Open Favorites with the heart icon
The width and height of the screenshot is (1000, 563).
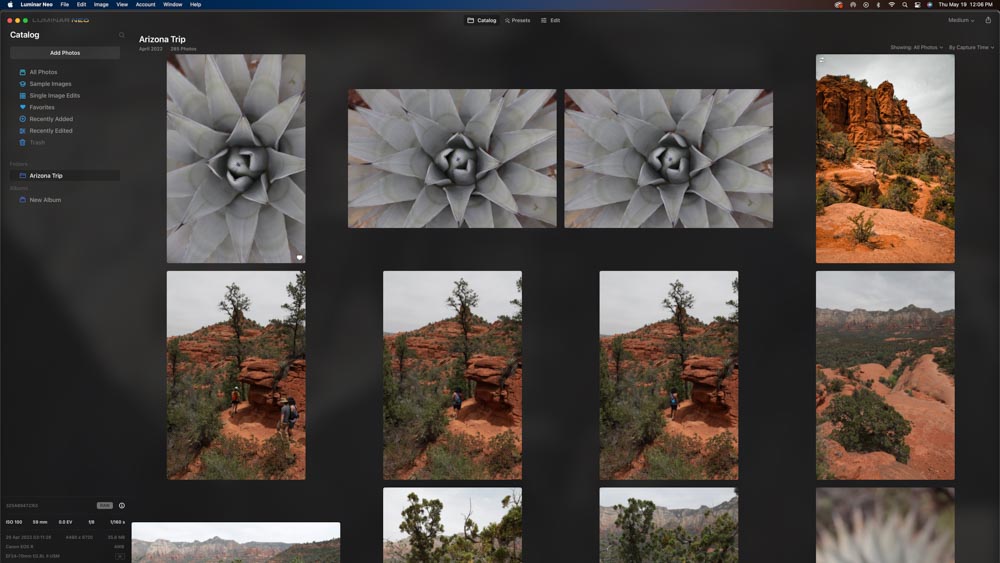click(23, 107)
